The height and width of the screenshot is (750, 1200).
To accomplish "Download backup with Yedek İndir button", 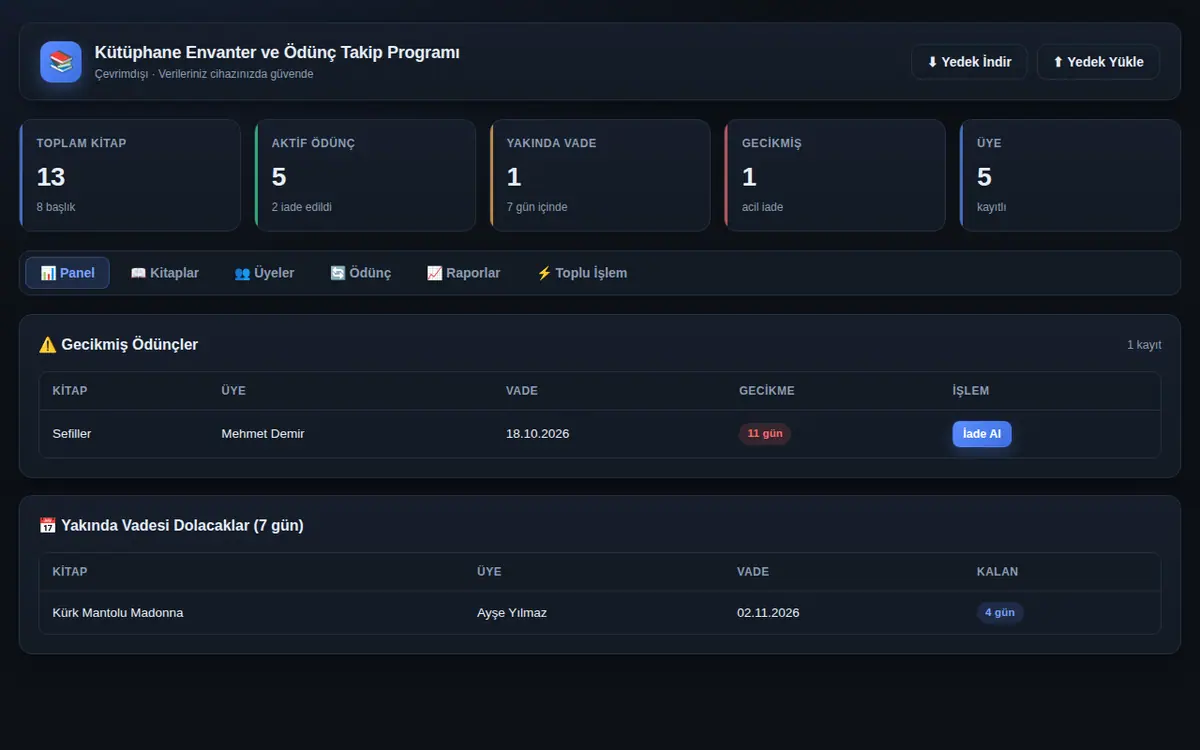I will pyautogui.click(x=969, y=62).
